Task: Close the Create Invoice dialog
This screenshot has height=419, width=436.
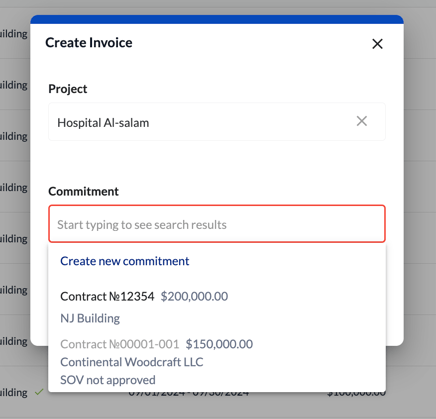Action: tap(377, 44)
